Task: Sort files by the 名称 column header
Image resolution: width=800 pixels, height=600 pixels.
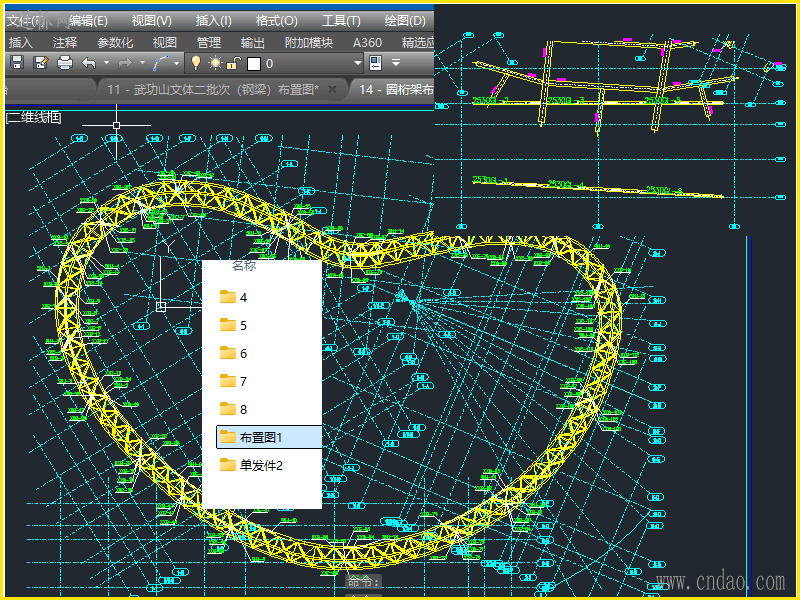Action: click(244, 266)
